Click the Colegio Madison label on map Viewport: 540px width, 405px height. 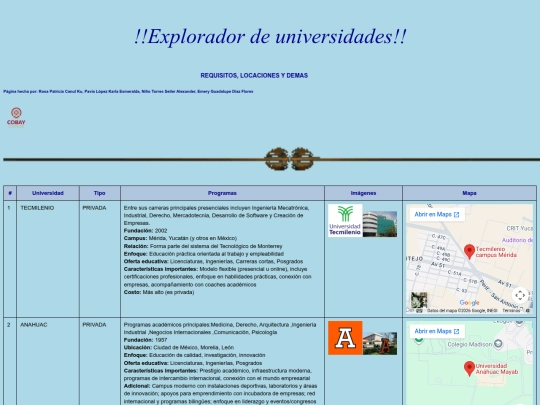(470, 344)
